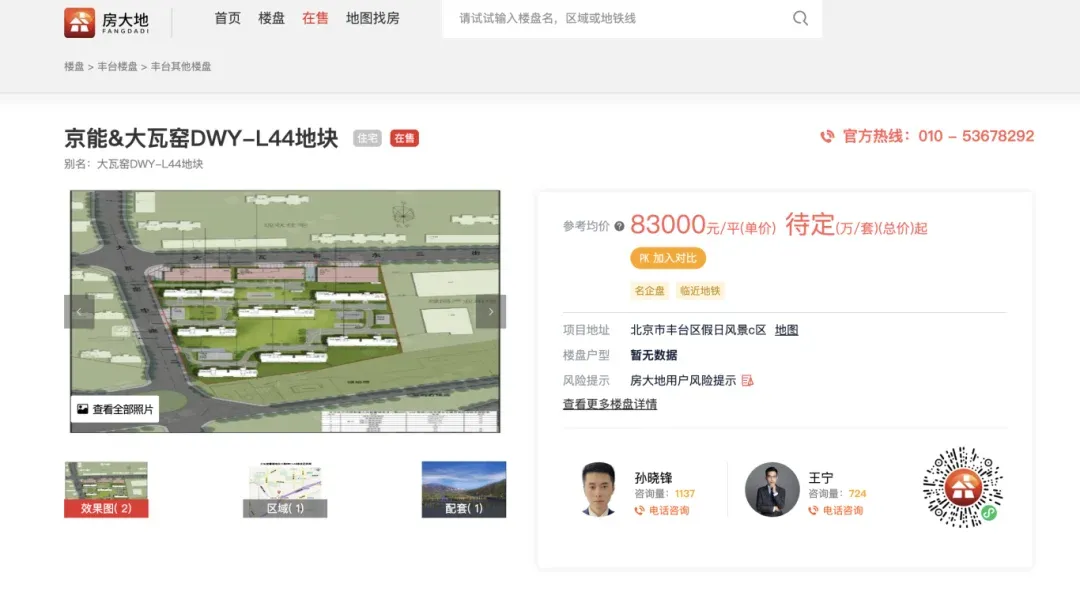Click the QR code mini-program image
Screen dimensions: 1080x614
[962, 487]
